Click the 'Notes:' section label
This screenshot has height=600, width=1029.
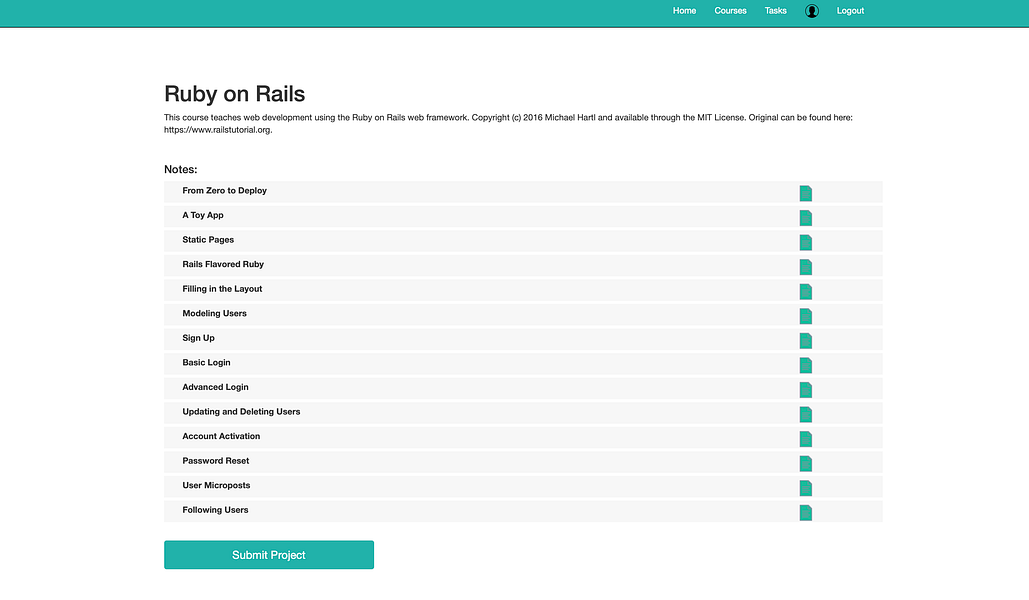[x=180, y=169]
